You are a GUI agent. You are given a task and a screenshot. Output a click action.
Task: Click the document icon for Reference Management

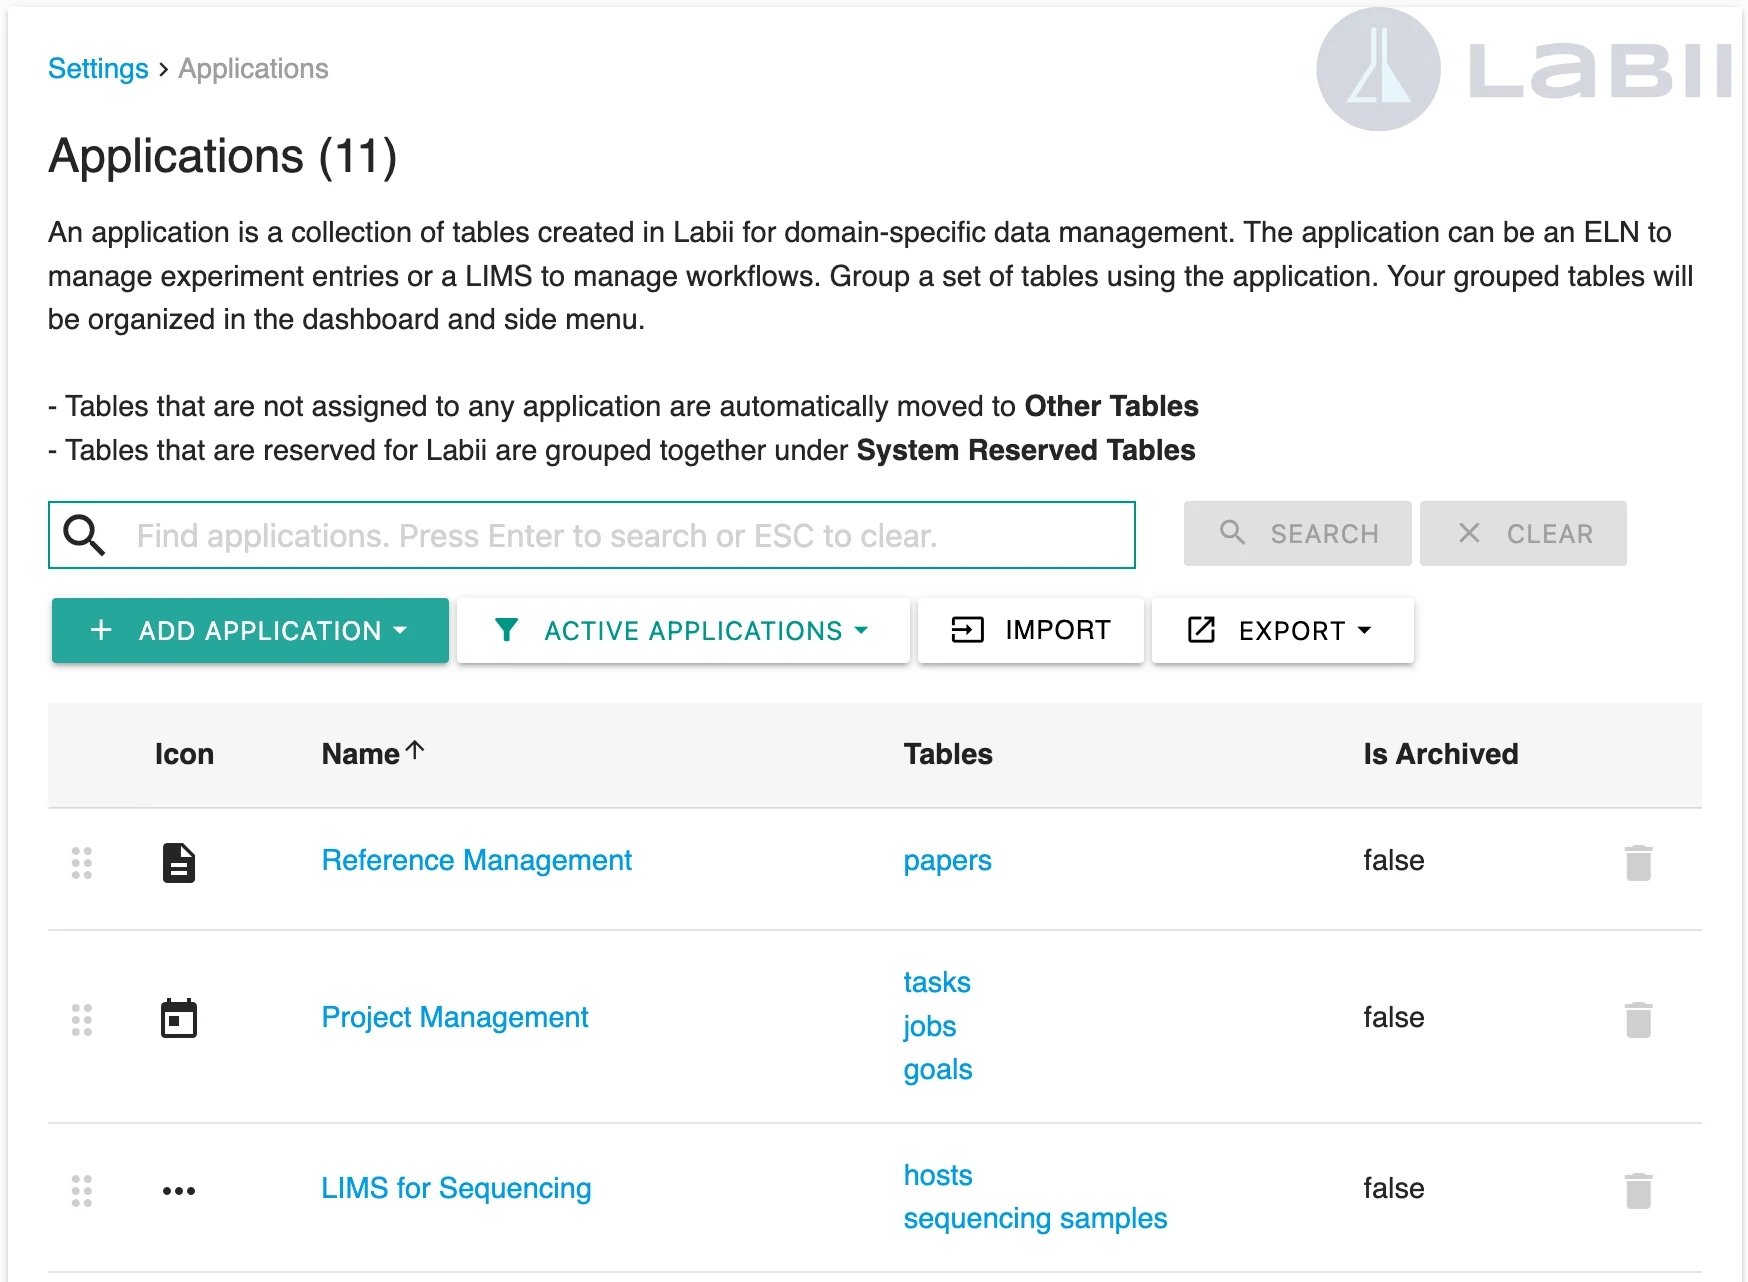point(179,862)
